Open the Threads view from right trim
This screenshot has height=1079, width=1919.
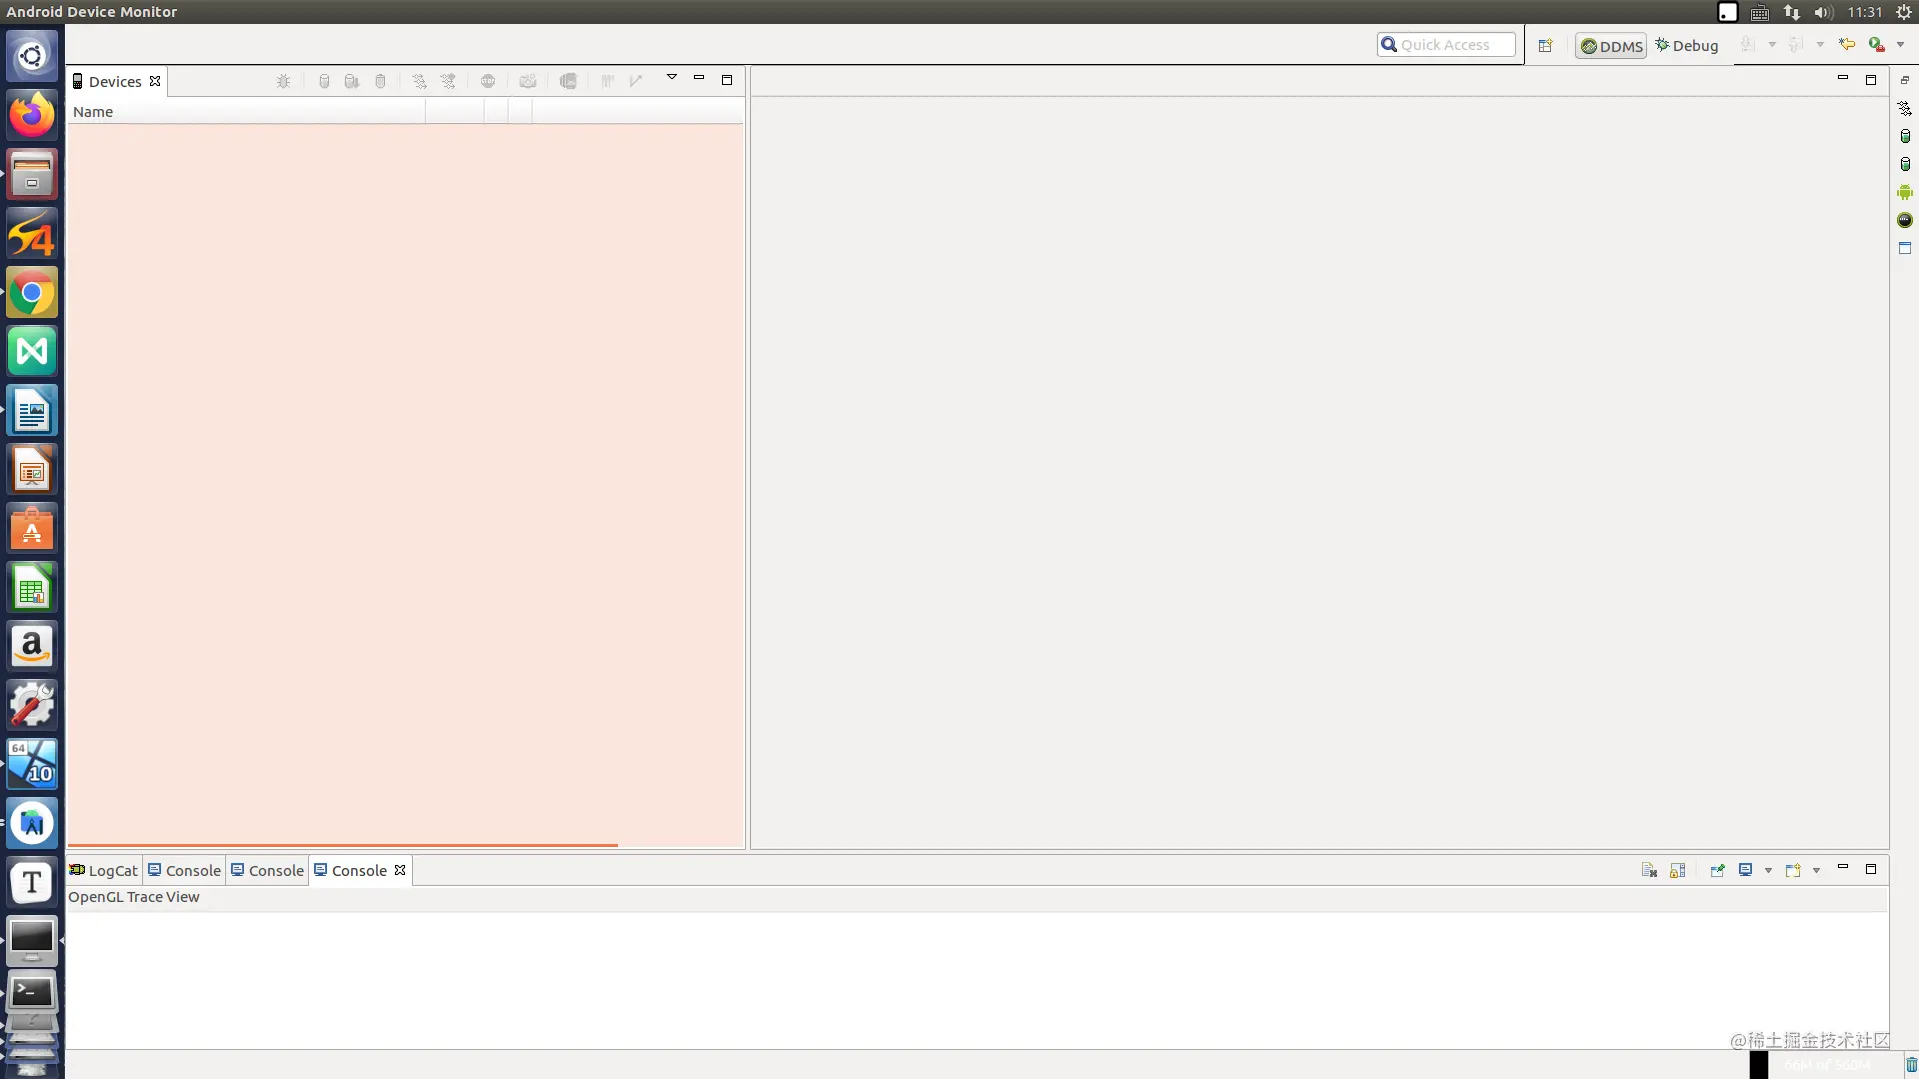[x=1905, y=108]
